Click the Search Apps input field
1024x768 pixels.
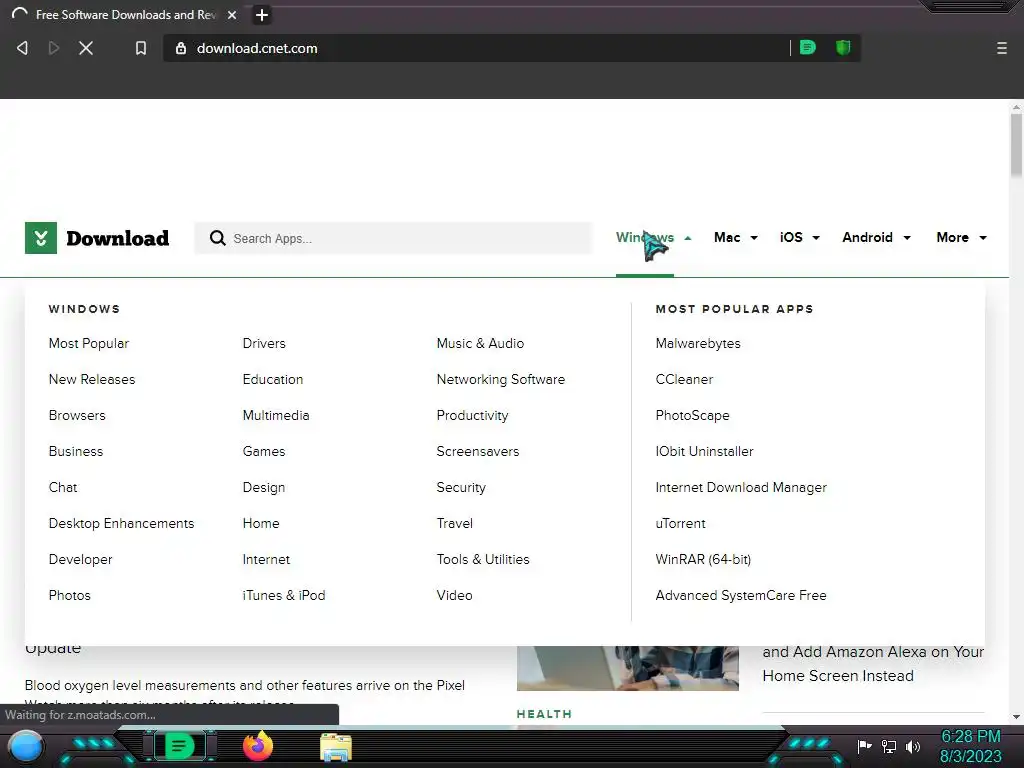click(x=393, y=238)
